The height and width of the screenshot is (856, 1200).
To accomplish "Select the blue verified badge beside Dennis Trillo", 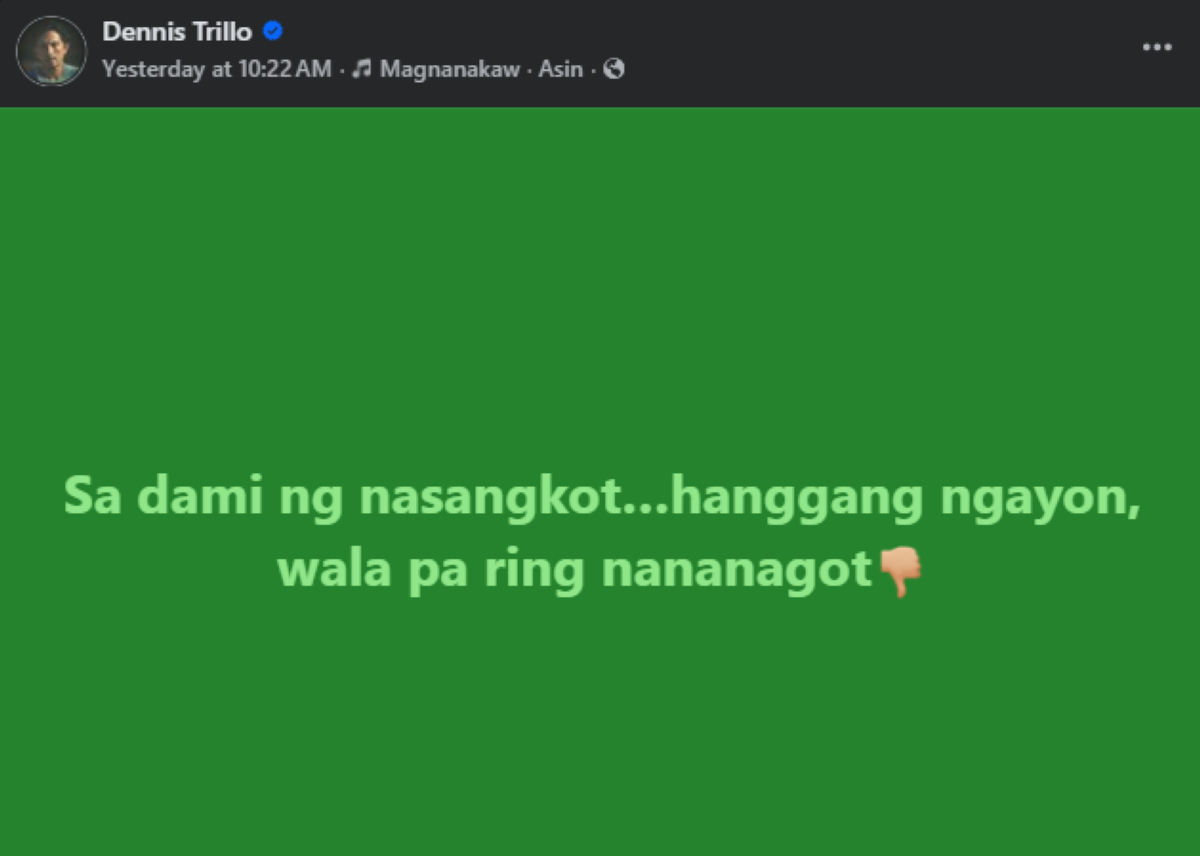I will point(272,31).
